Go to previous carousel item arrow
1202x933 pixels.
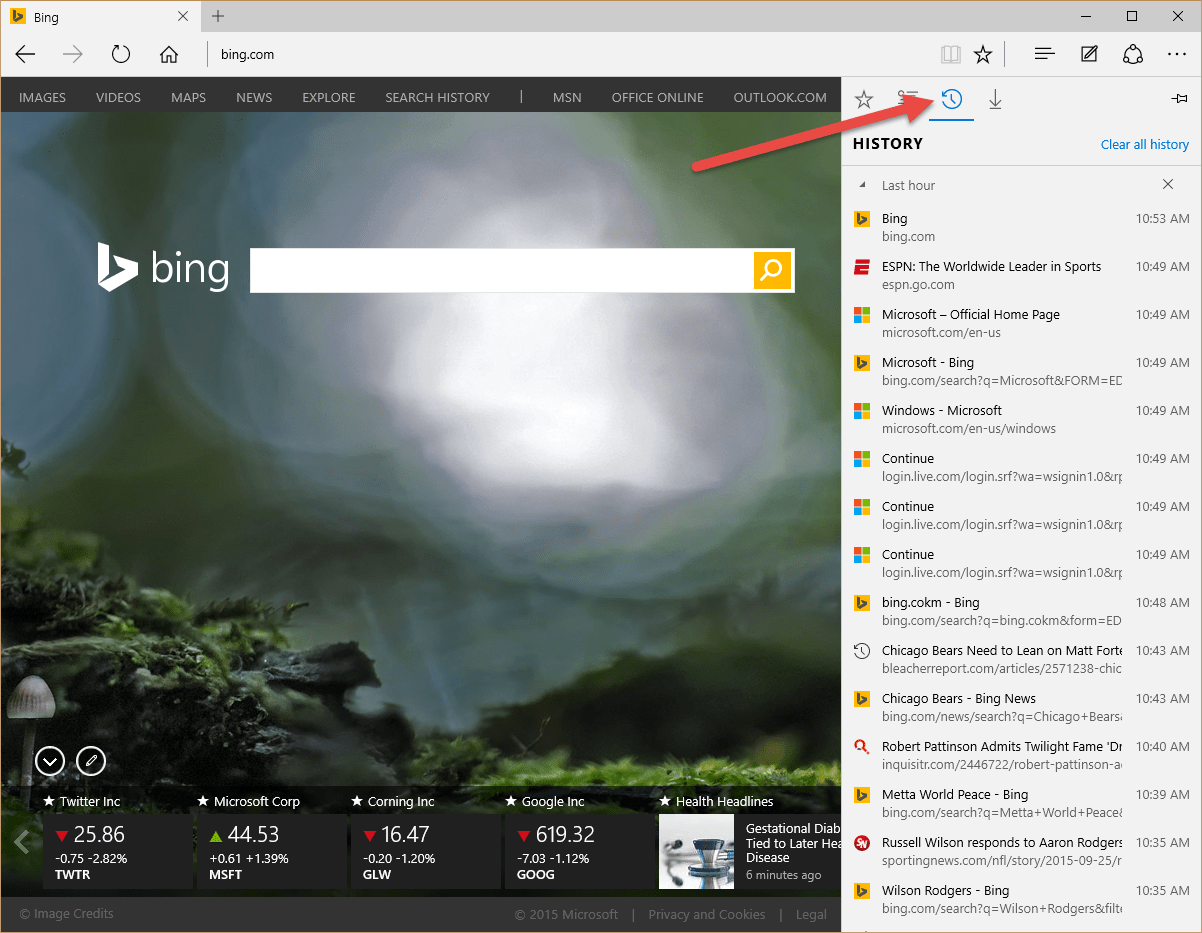pyautogui.click(x=21, y=842)
